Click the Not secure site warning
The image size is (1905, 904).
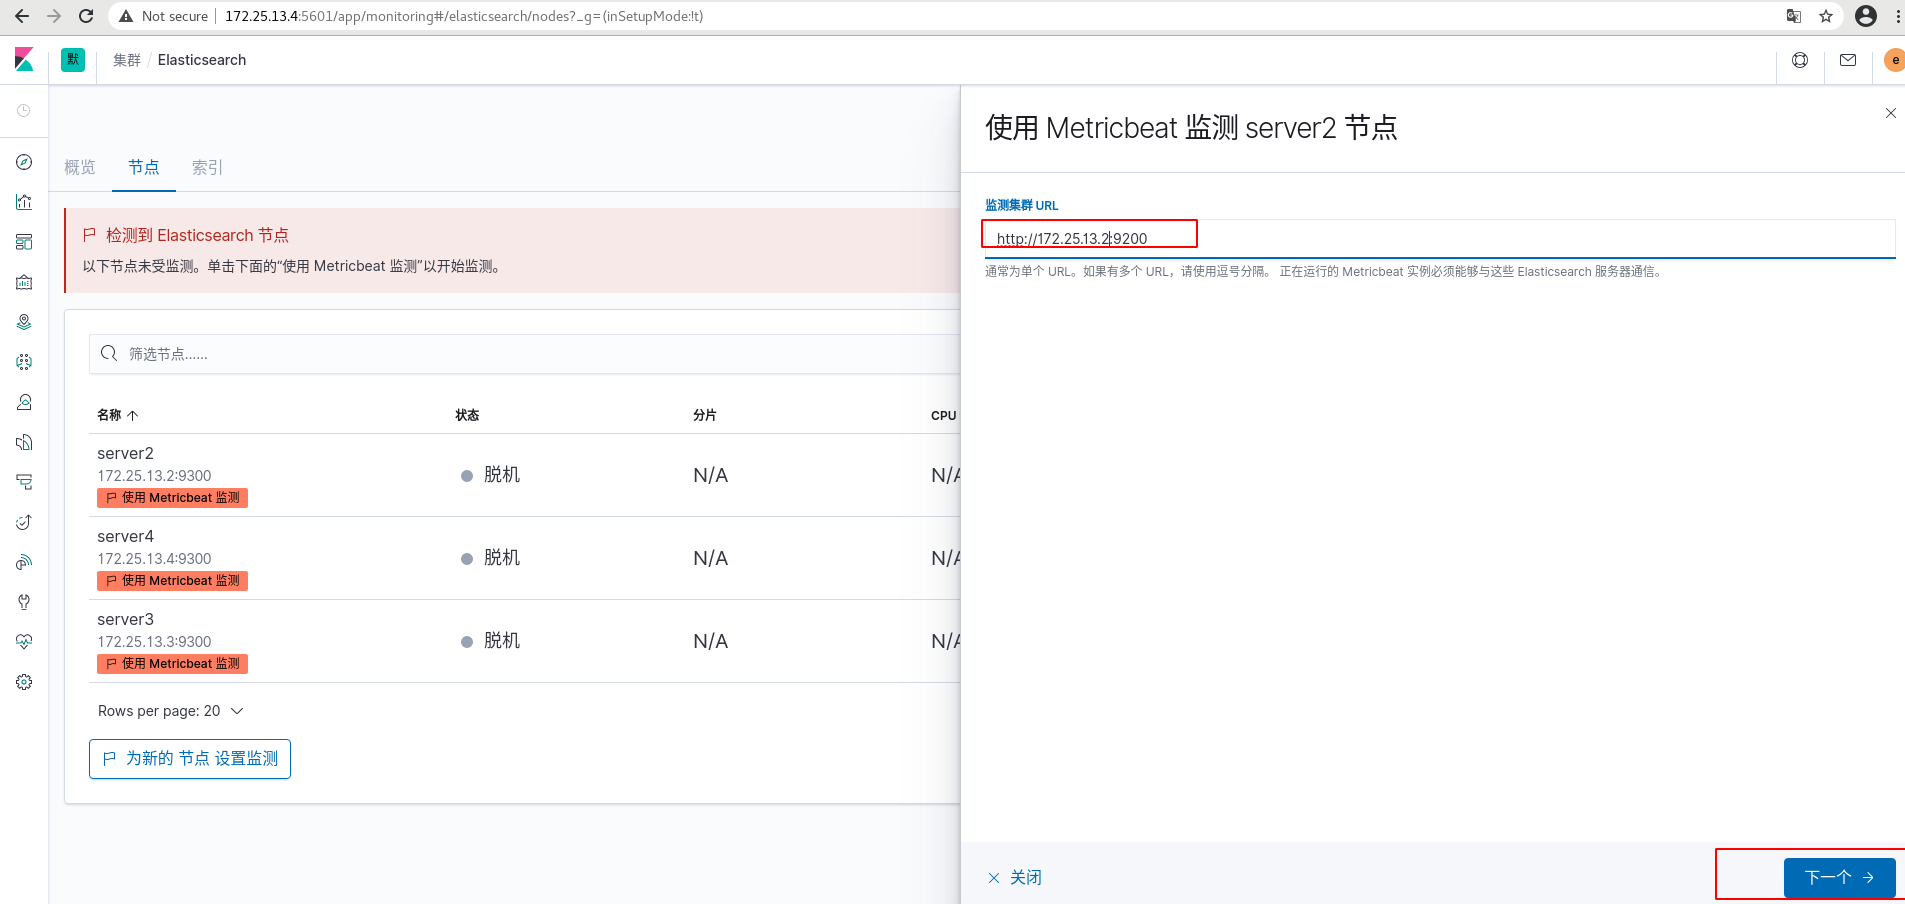click(164, 16)
